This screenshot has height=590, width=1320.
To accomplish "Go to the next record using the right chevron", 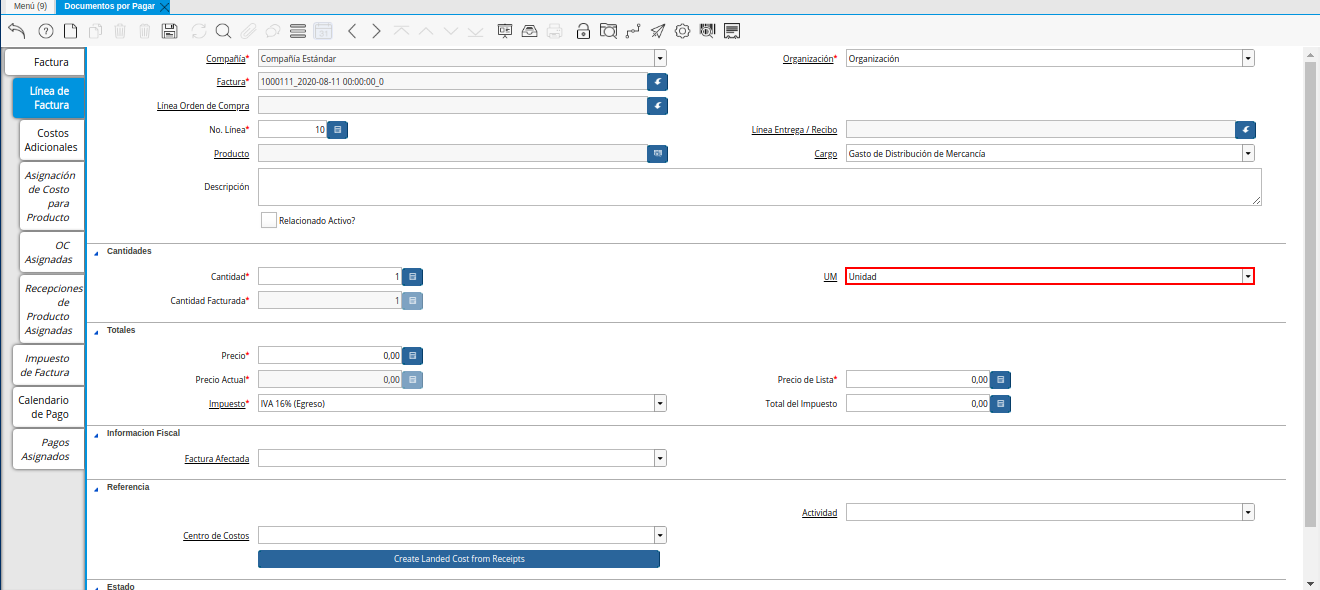I will [376, 31].
